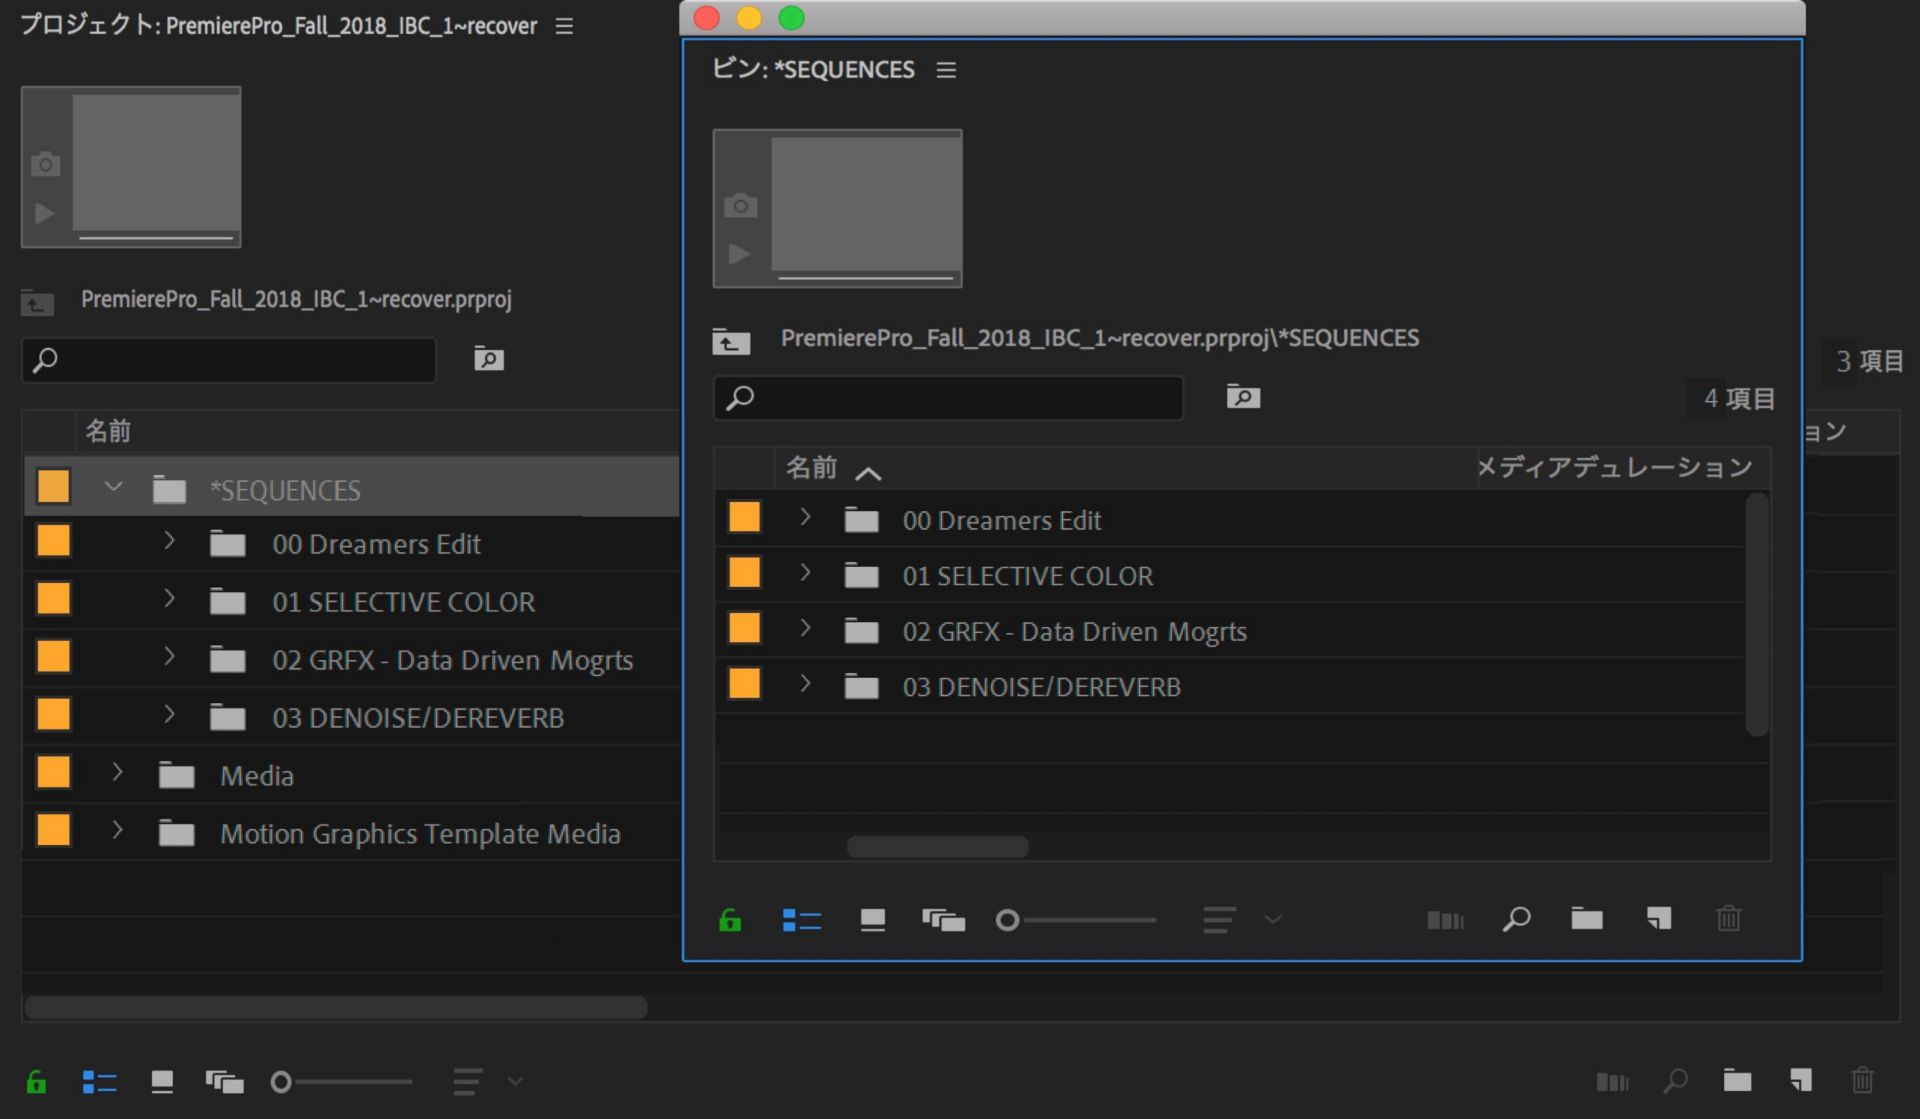Expand 00 Dreamers Edit in Project panel

tap(169, 541)
